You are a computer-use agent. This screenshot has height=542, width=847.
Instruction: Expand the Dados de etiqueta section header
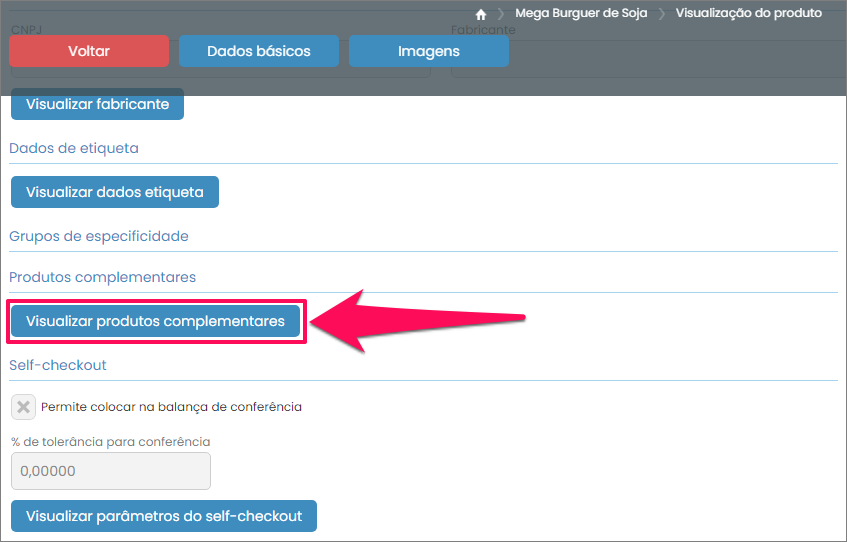pos(74,148)
